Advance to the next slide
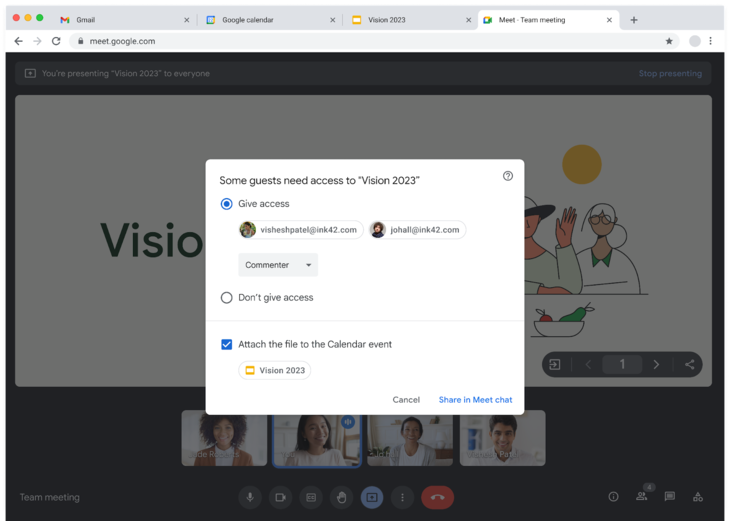Viewport: 729px width, 525px height. [656, 364]
